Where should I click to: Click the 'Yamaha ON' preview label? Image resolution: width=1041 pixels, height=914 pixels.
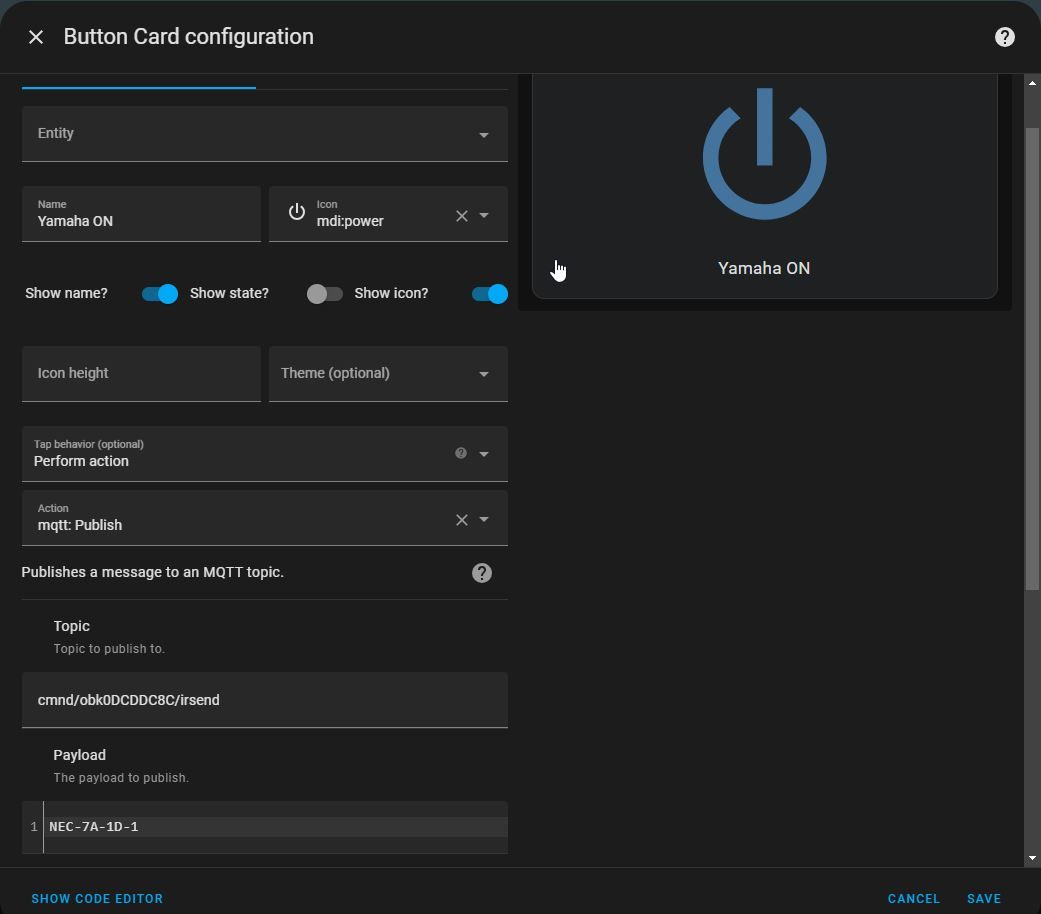tap(764, 268)
